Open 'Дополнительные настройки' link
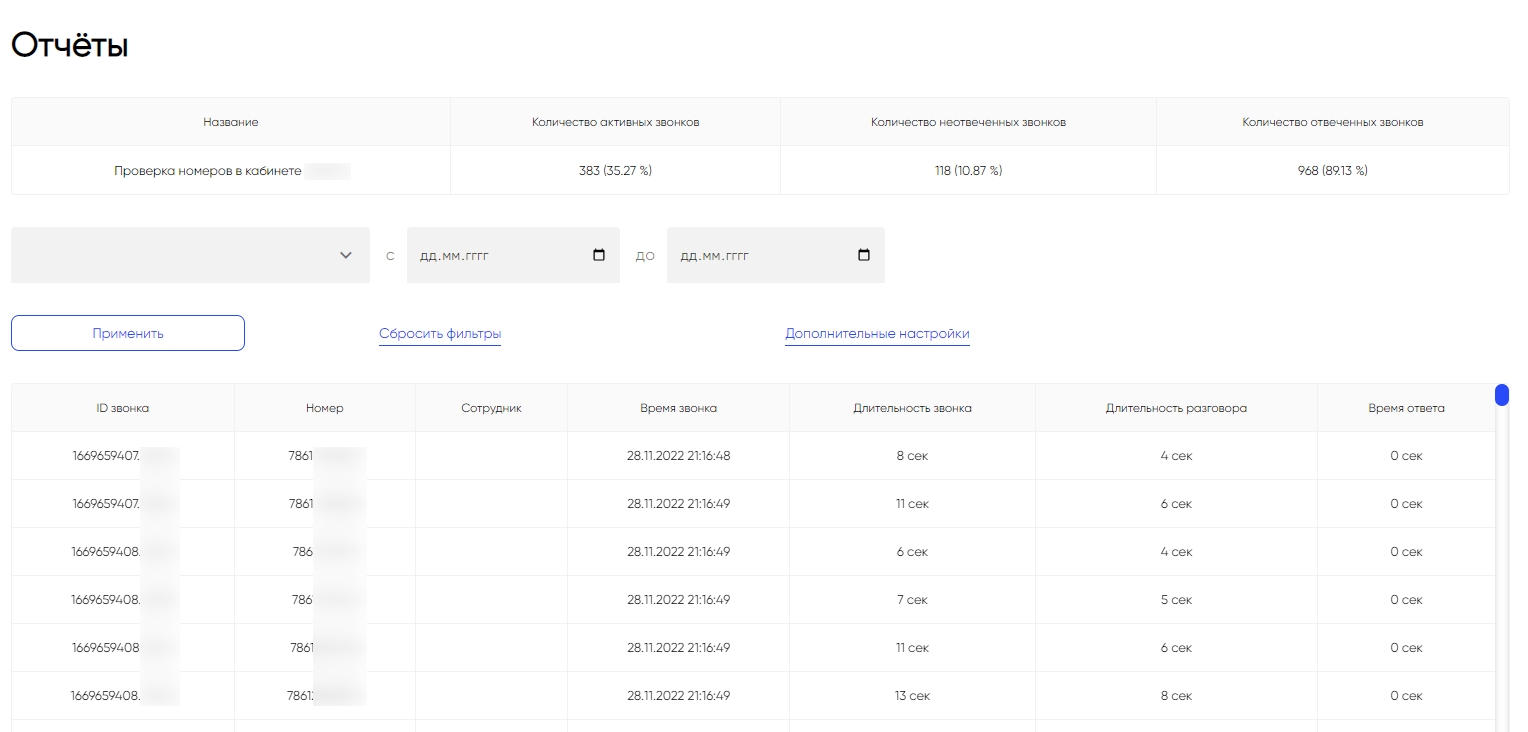The width and height of the screenshot is (1528, 732). (x=877, y=334)
